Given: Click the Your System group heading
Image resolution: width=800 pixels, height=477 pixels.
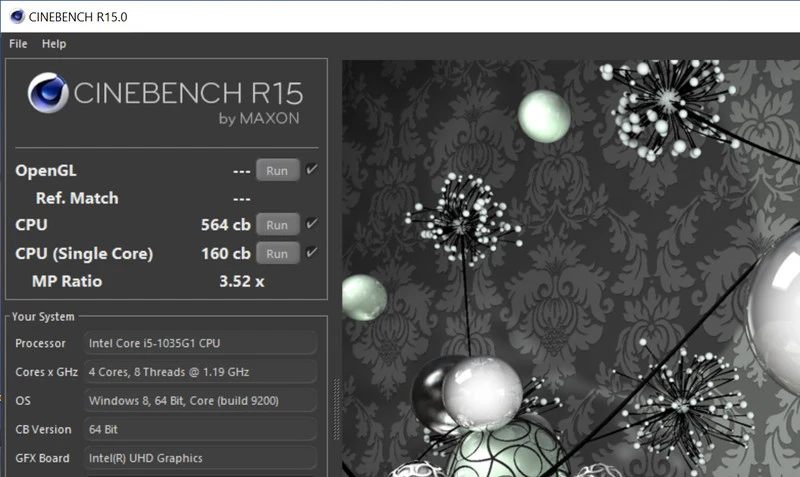Looking at the screenshot, I should [x=43, y=317].
